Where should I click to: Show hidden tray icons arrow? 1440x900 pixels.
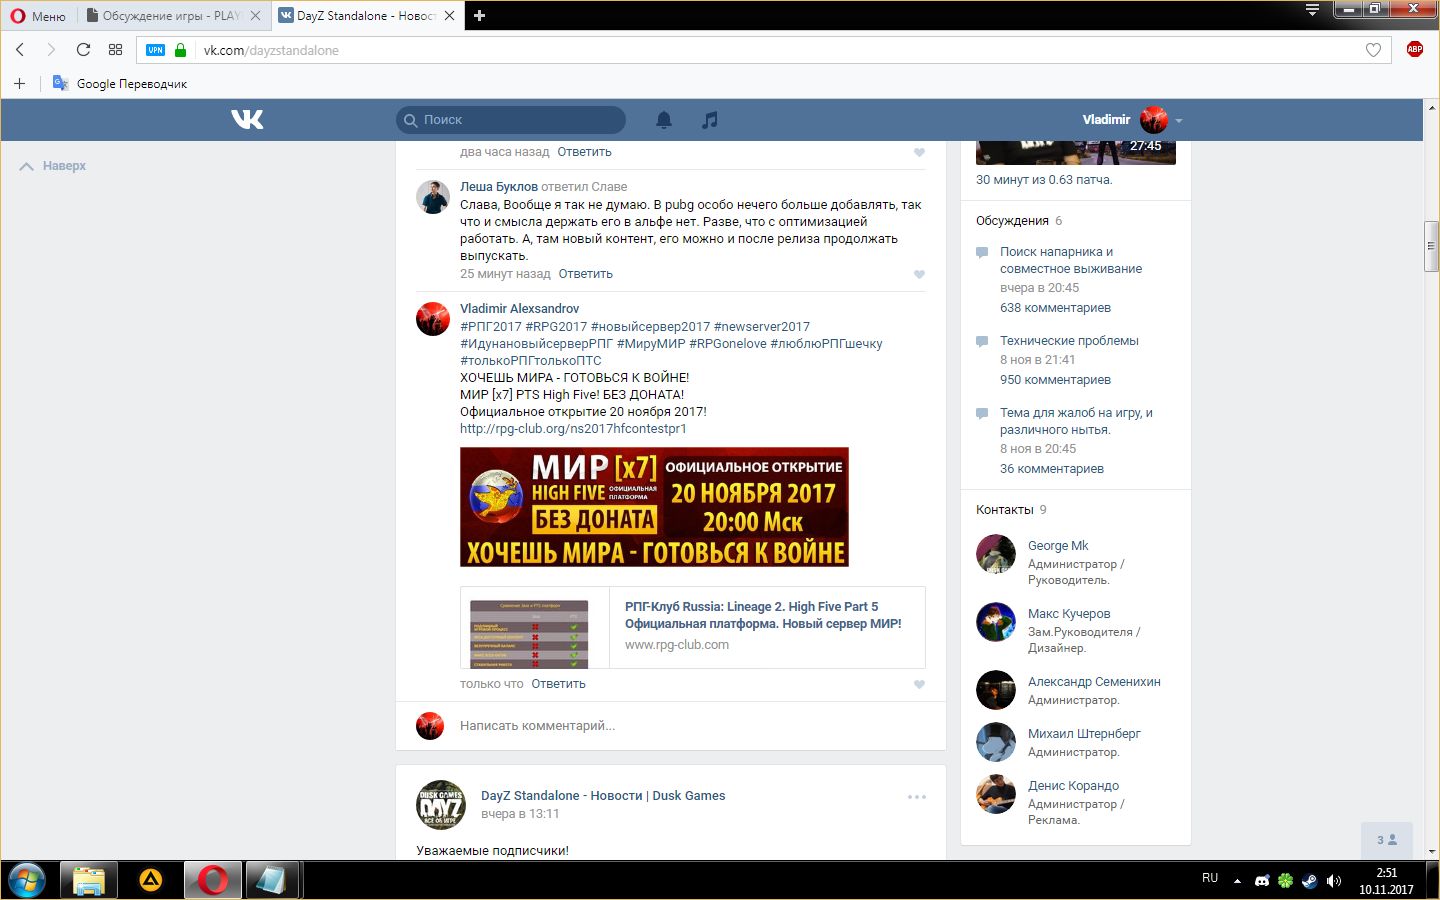pos(1237,881)
